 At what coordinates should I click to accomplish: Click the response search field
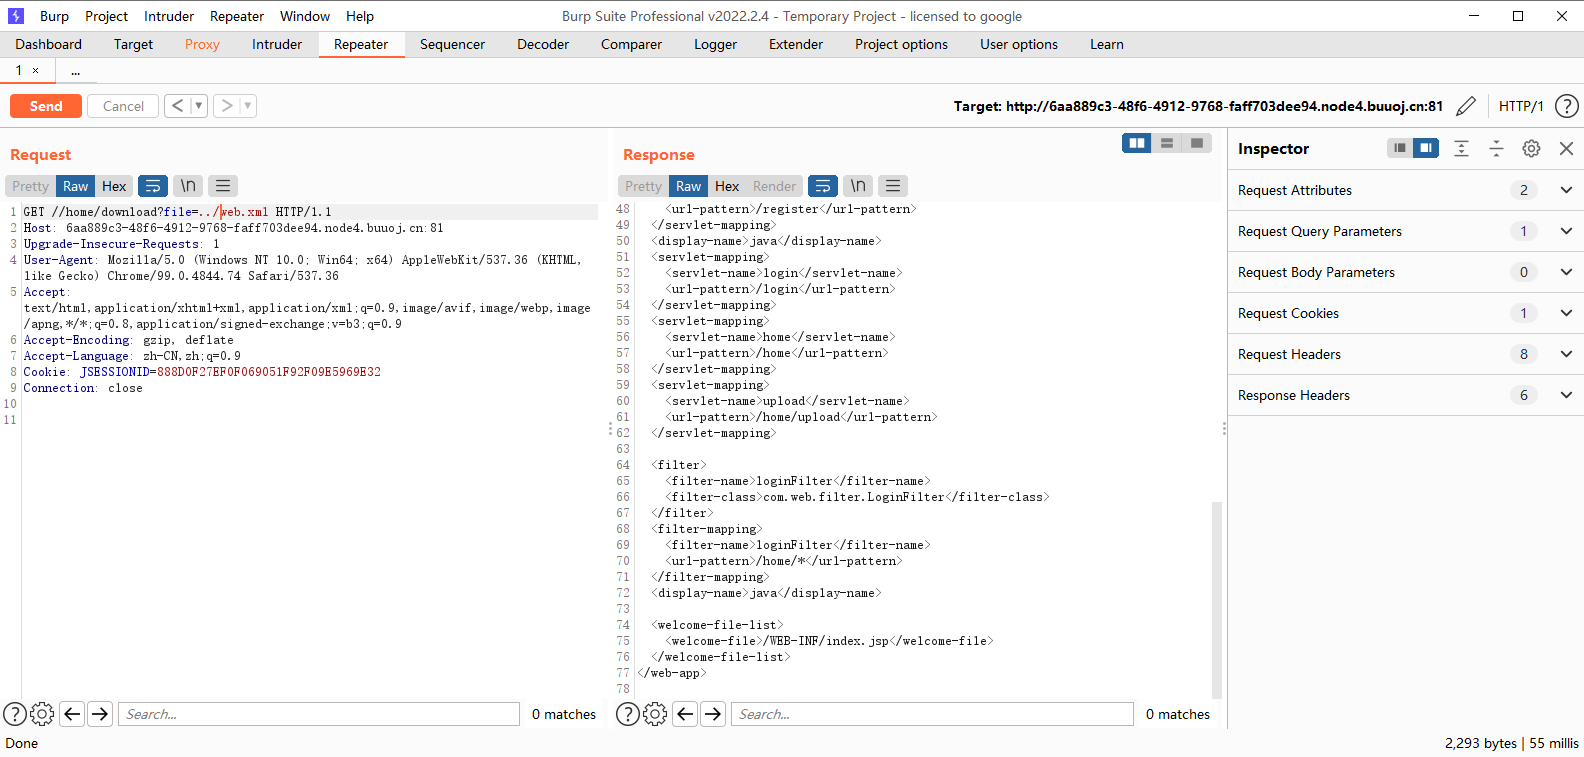coord(932,714)
